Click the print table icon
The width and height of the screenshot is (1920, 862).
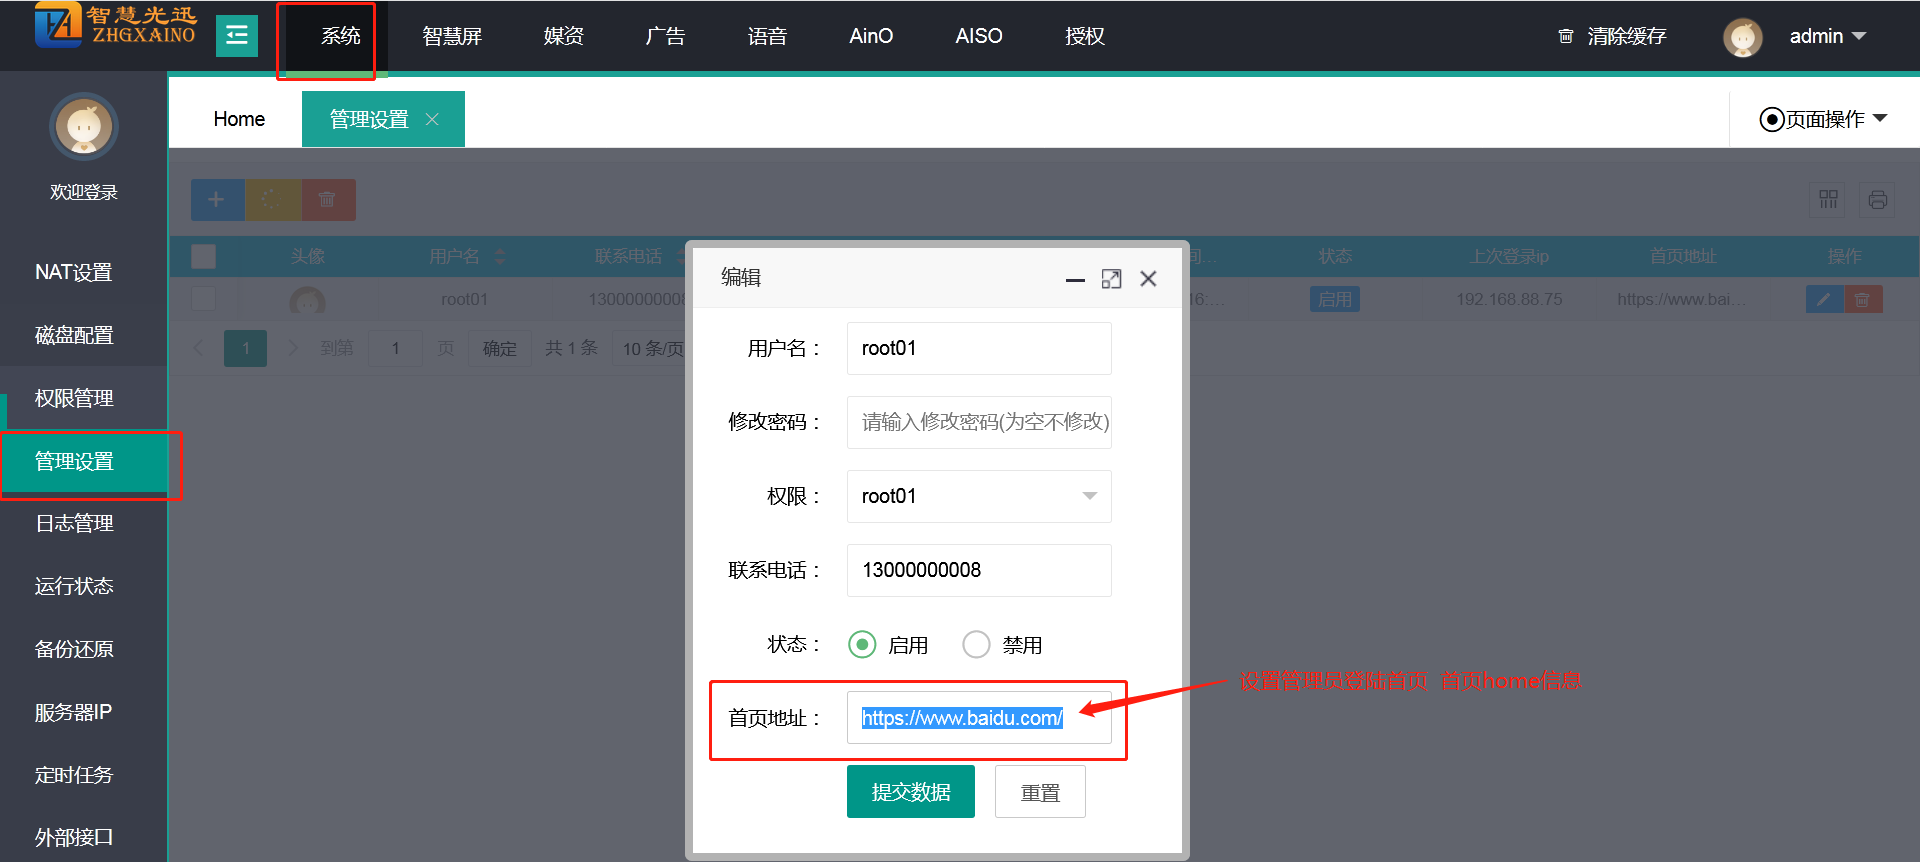click(x=1877, y=200)
